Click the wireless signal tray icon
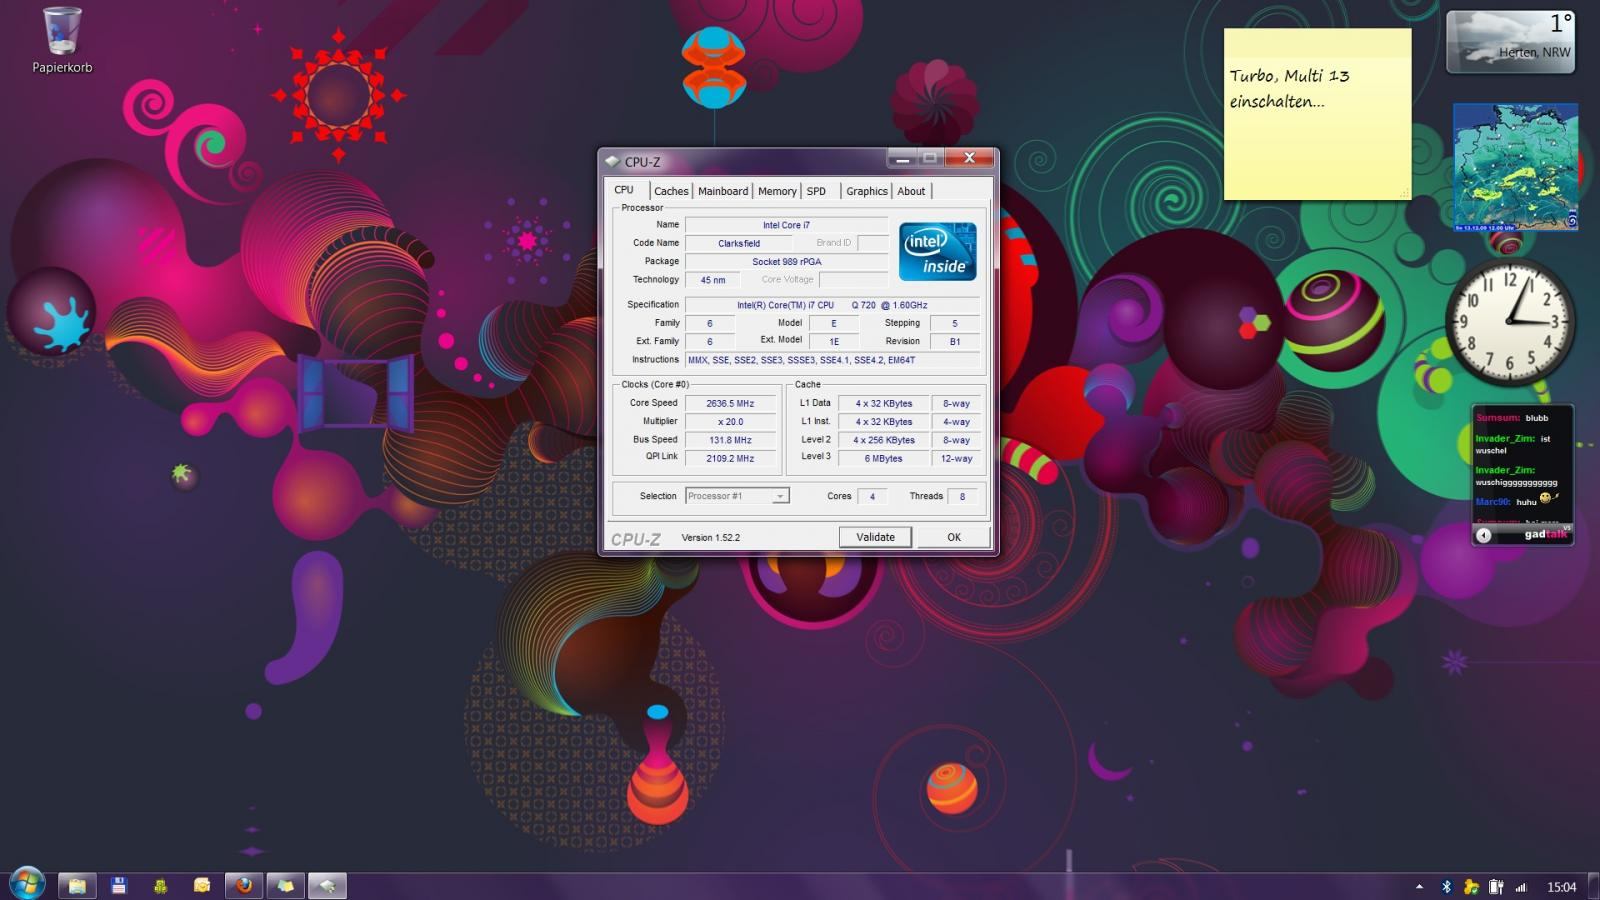Viewport: 1600px width, 900px height. [x=1521, y=887]
